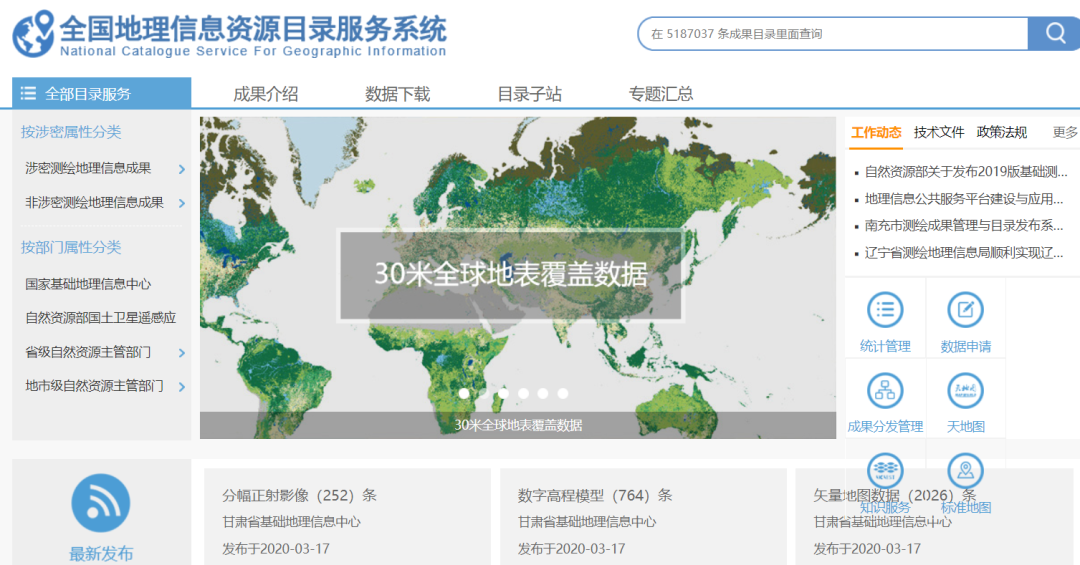Viewport: 1080px width, 565px height.
Task: Go to 专题汇总 in navigation bar
Action: (661, 94)
